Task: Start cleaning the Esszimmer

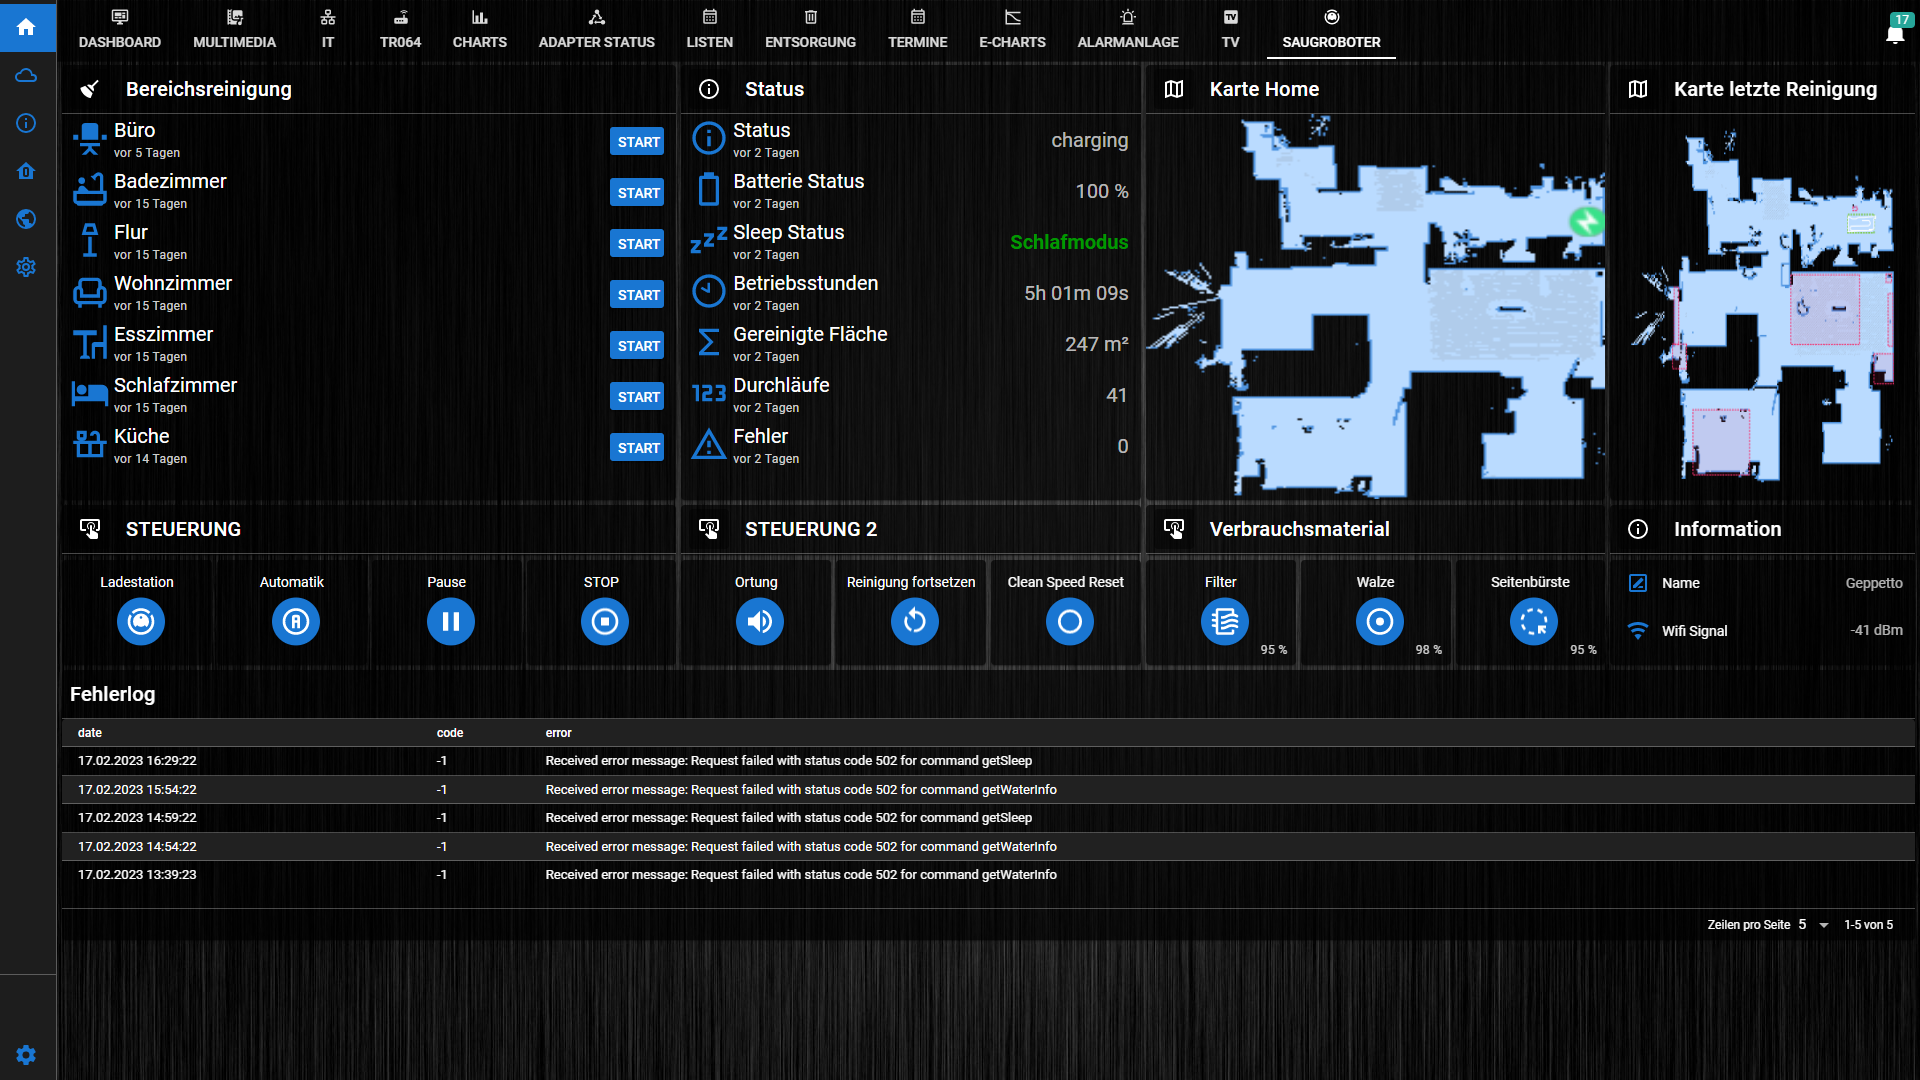Action: [x=638, y=346]
